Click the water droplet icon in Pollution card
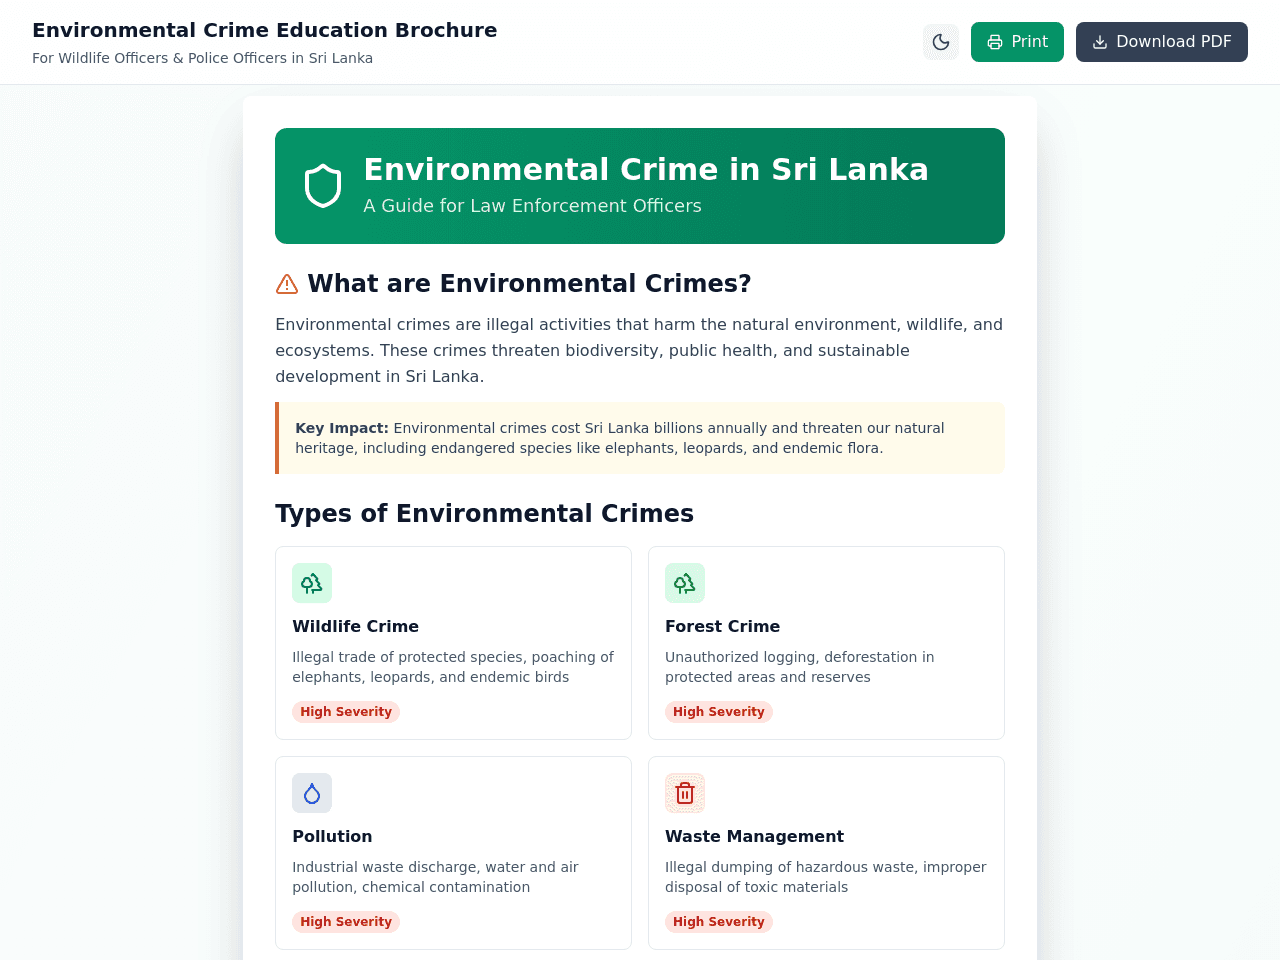The image size is (1280, 960). pos(312,793)
